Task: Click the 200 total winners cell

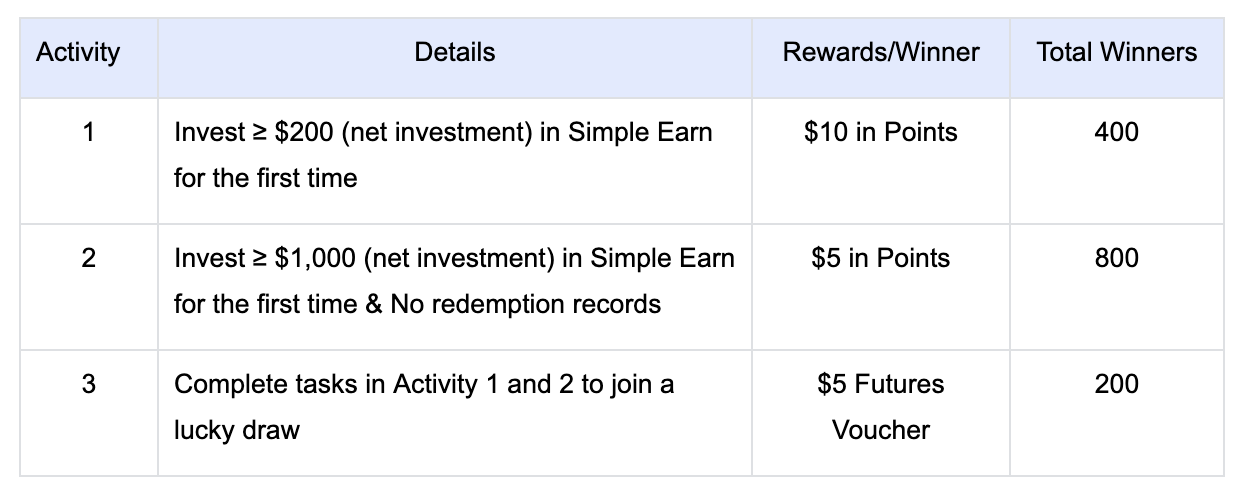Action: click(1116, 384)
